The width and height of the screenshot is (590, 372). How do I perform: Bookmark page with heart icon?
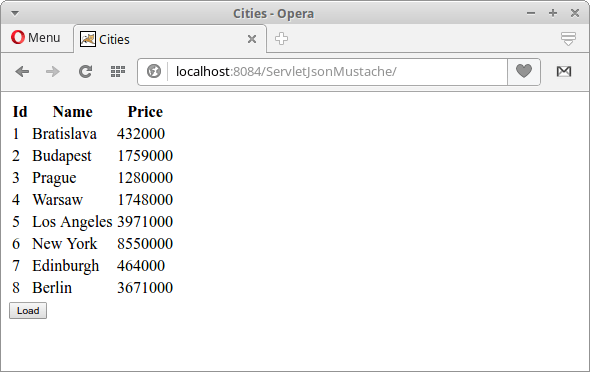(x=524, y=71)
